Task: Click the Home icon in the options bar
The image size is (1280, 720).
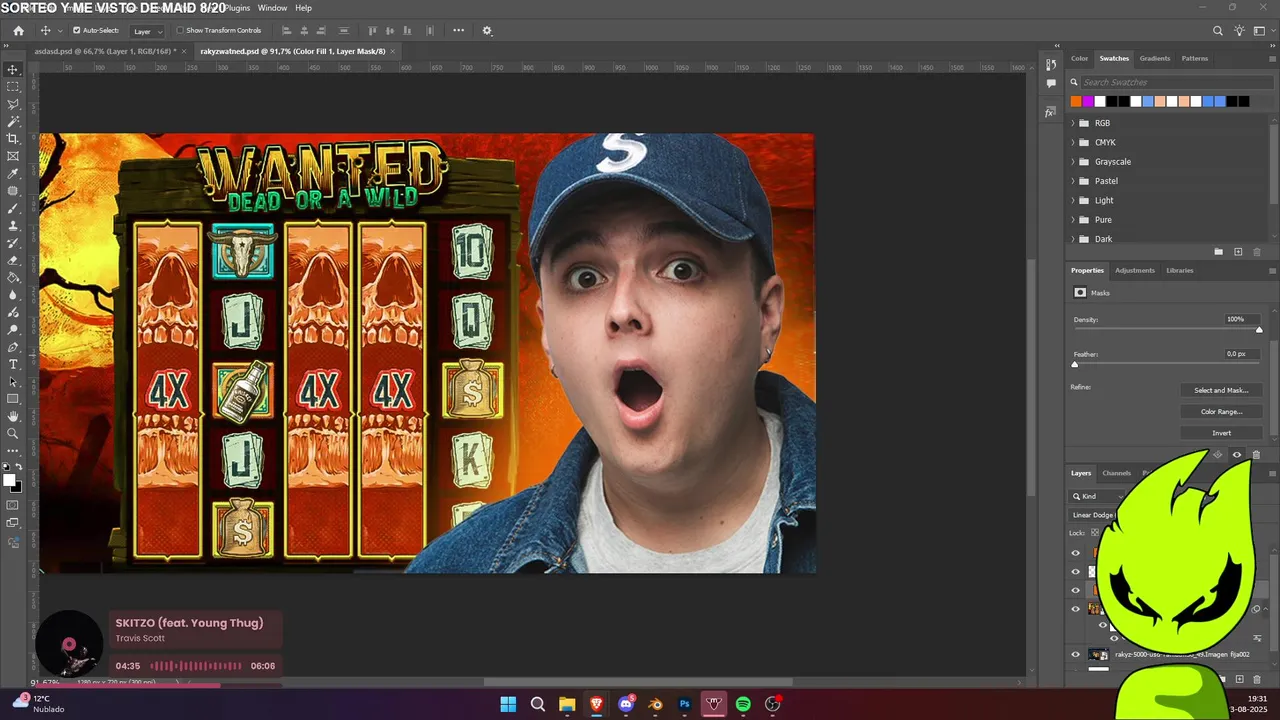Action: (x=18, y=31)
